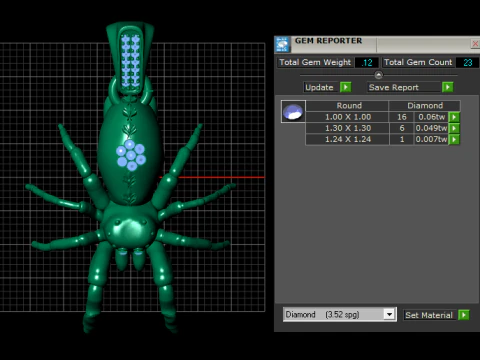480x360 pixels.
Task: Select the 1.24 X 1.24 size cell
Action: [x=348, y=139]
